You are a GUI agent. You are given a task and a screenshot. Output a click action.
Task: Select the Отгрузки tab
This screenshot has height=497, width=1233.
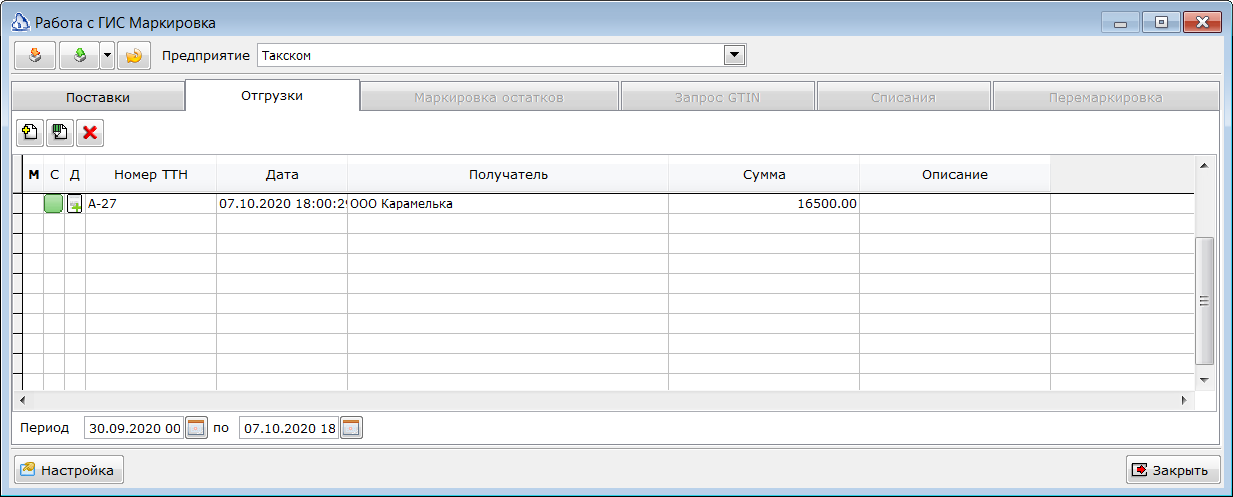(x=272, y=95)
